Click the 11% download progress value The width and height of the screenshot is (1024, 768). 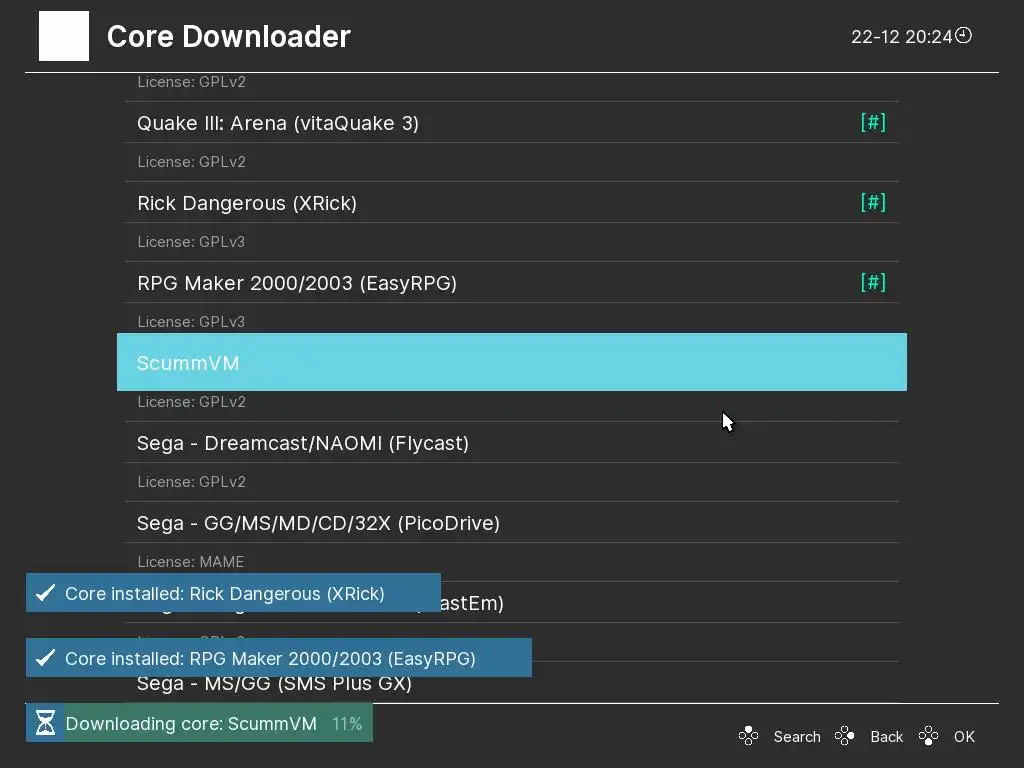347,724
